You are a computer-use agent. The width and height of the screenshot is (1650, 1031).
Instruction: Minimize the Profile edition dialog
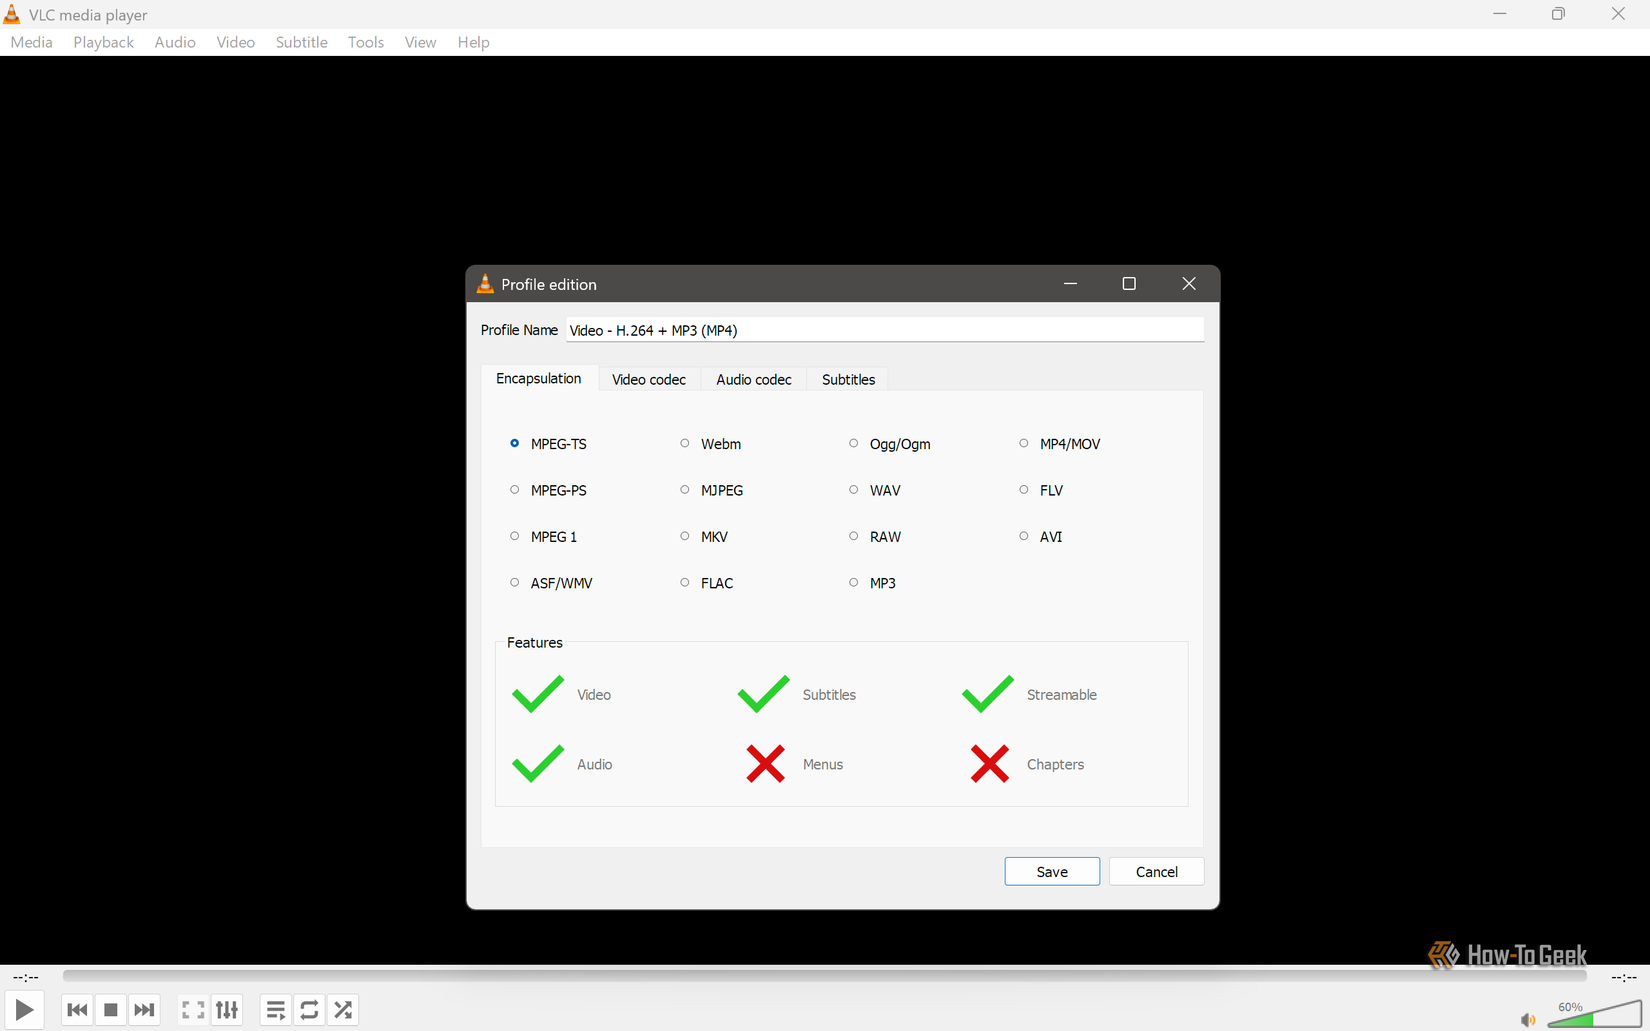[1070, 284]
